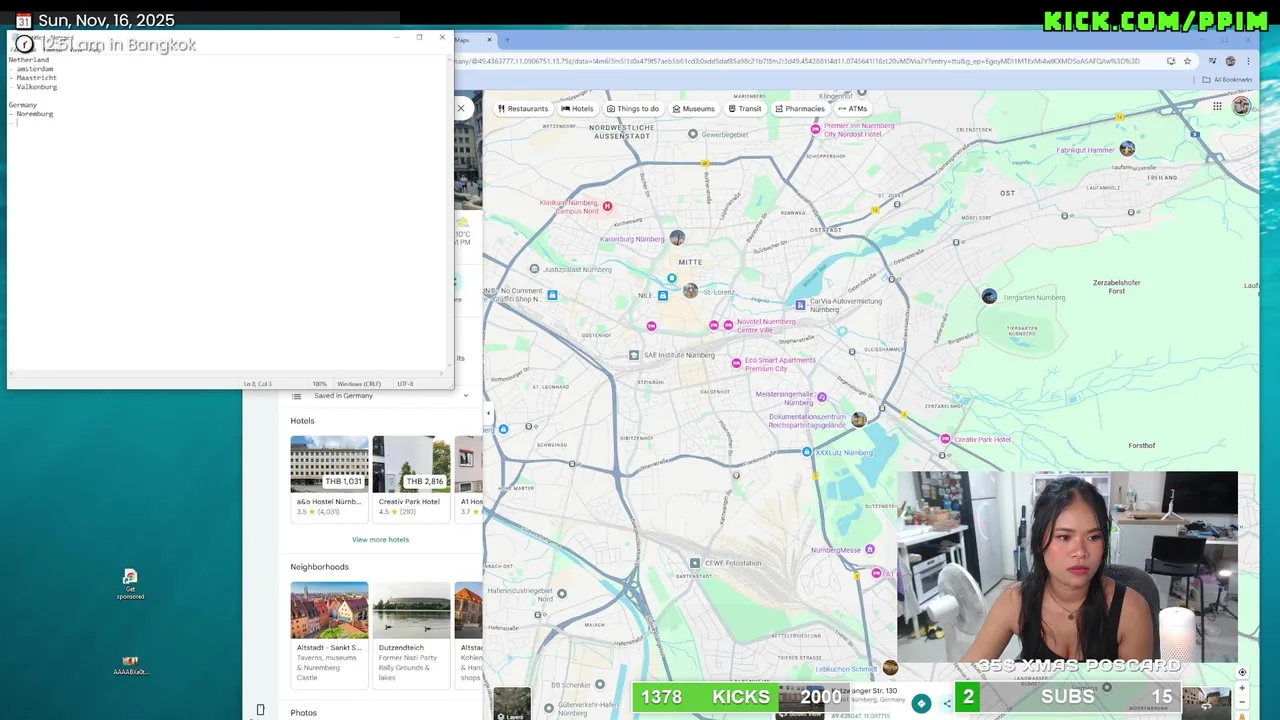
Task: Open the Google account avatar in Maps
Action: [x=1241, y=106]
